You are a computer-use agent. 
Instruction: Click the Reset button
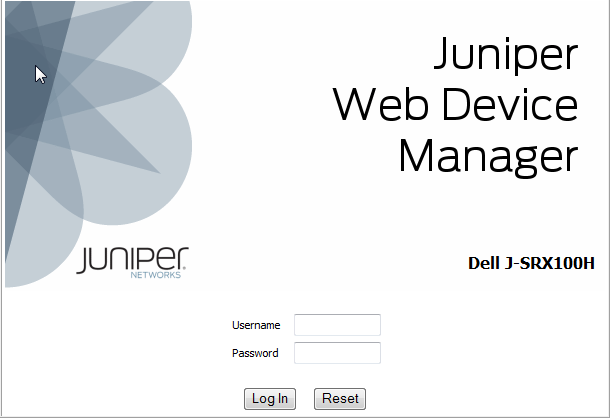[339, 399]
